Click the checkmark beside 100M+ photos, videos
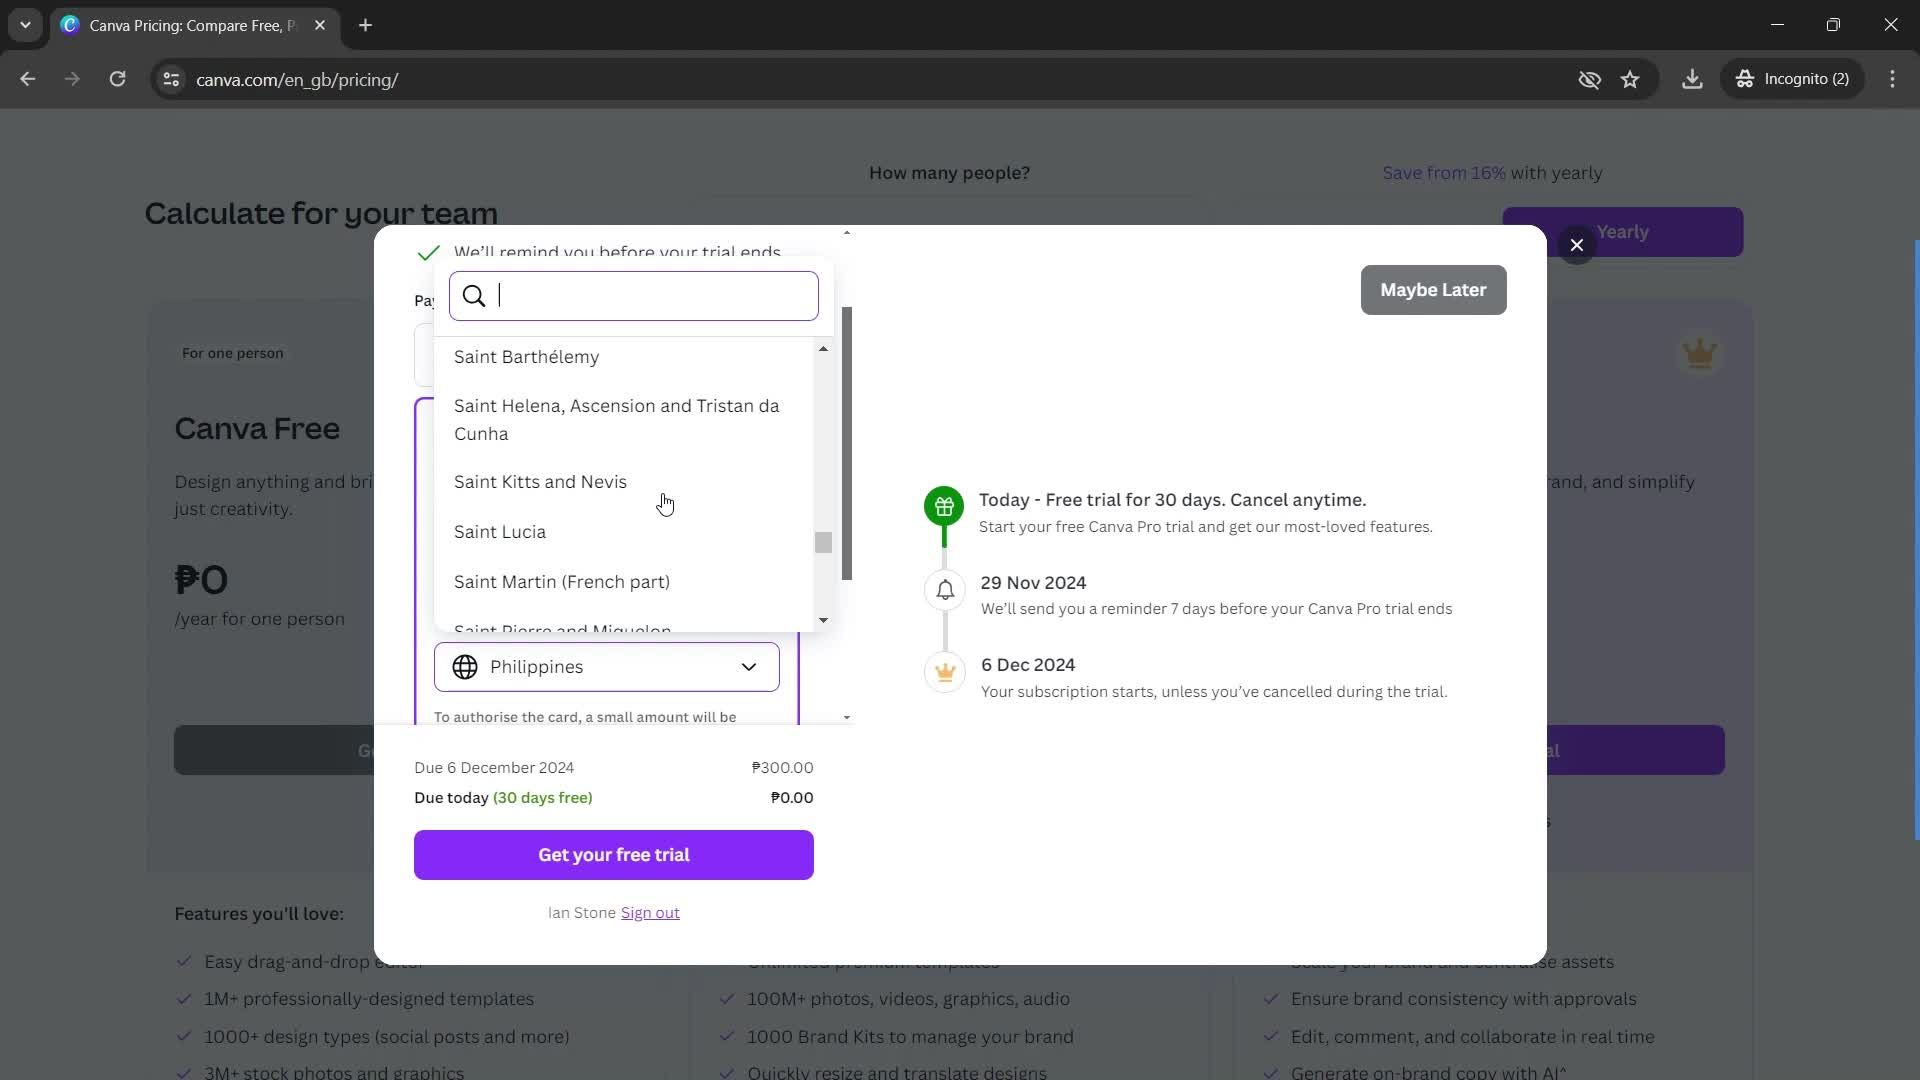Viewport: 1920px width, 1080px height. (727, 999)
